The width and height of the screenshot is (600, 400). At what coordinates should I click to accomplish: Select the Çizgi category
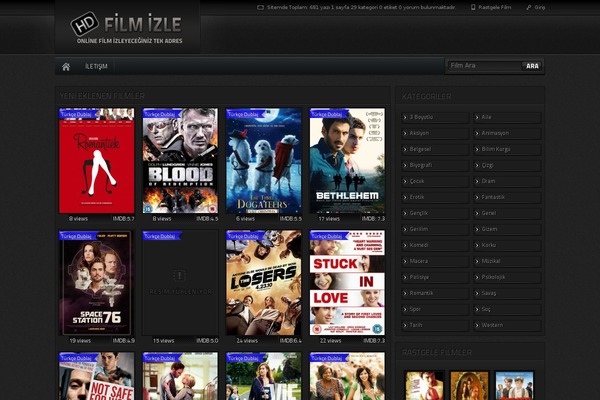click(507, 165)
